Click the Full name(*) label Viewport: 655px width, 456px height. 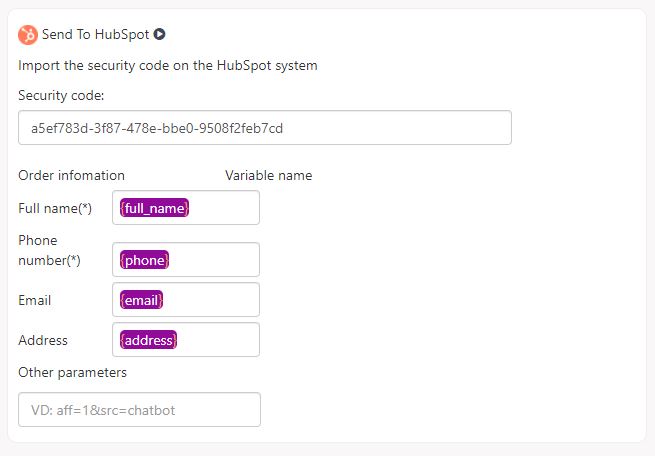55,208
